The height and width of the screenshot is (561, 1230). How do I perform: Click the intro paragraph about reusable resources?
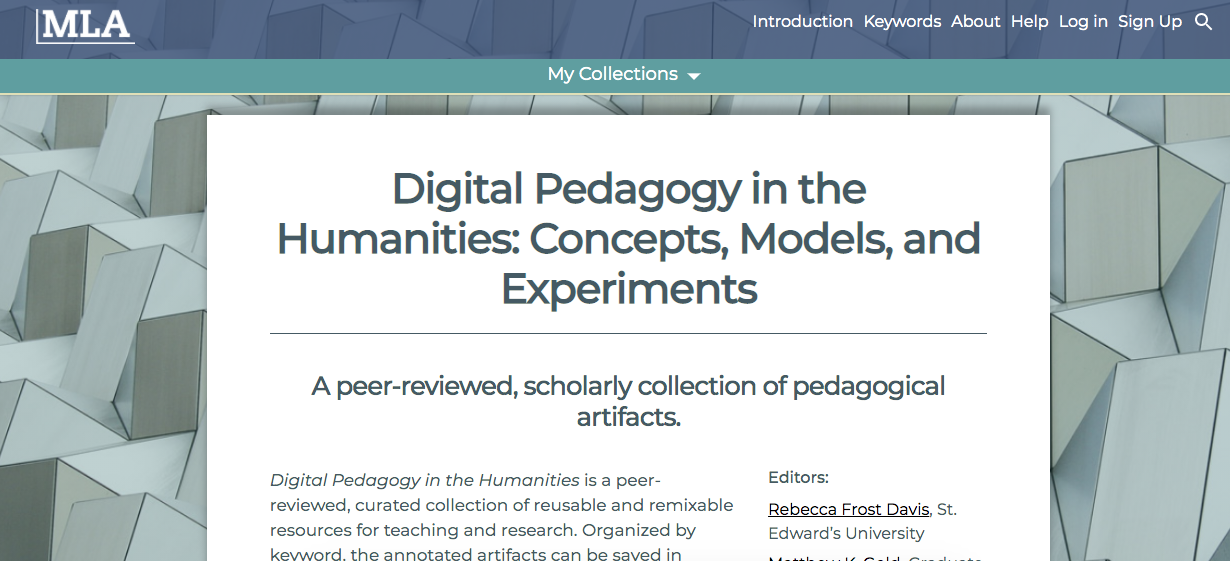click(501, 517)
